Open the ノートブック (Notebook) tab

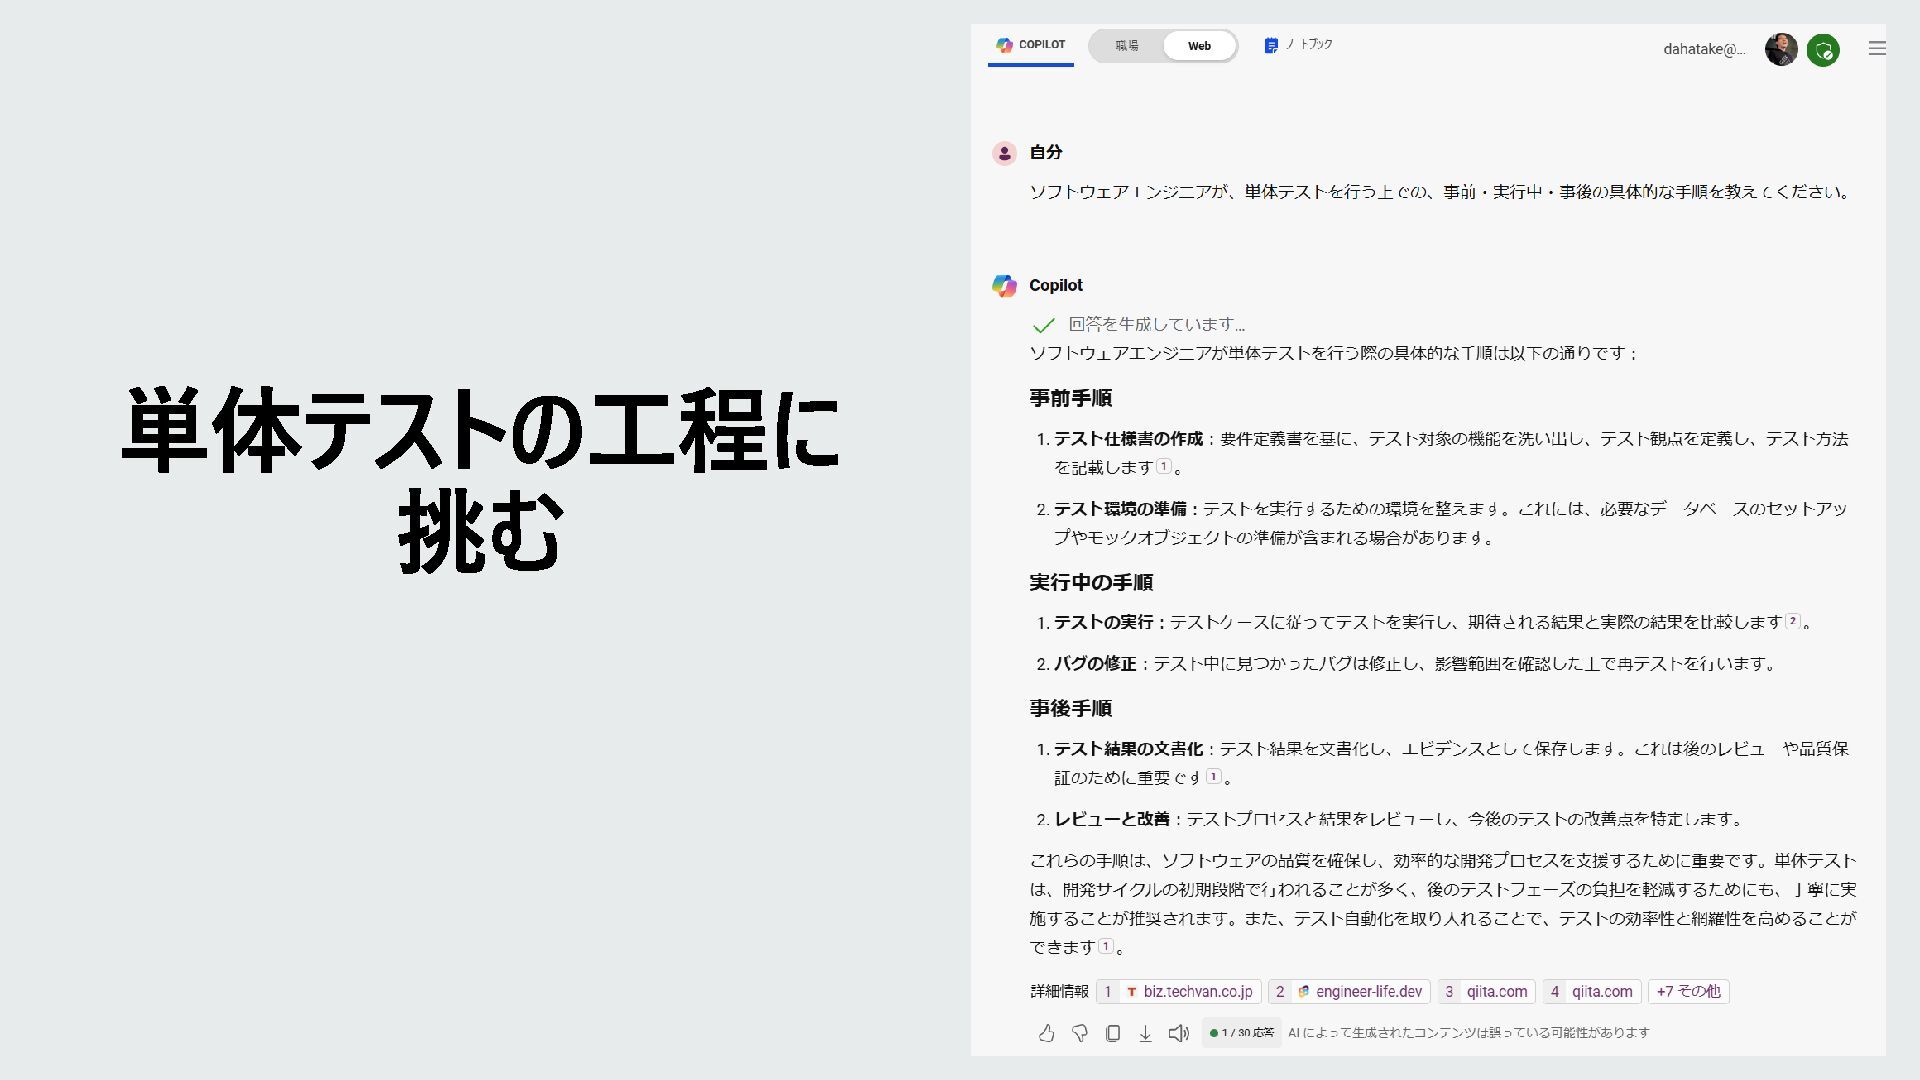(x=1298, y=45)
